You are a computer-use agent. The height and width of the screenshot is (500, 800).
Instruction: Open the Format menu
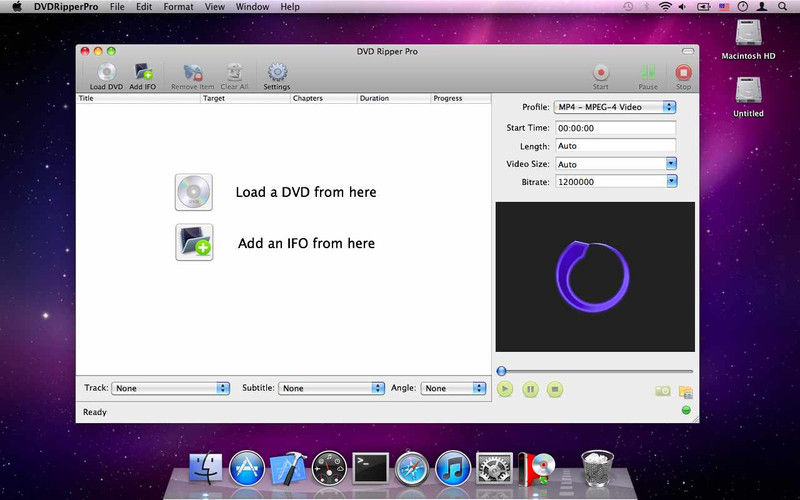pos(178,7)
